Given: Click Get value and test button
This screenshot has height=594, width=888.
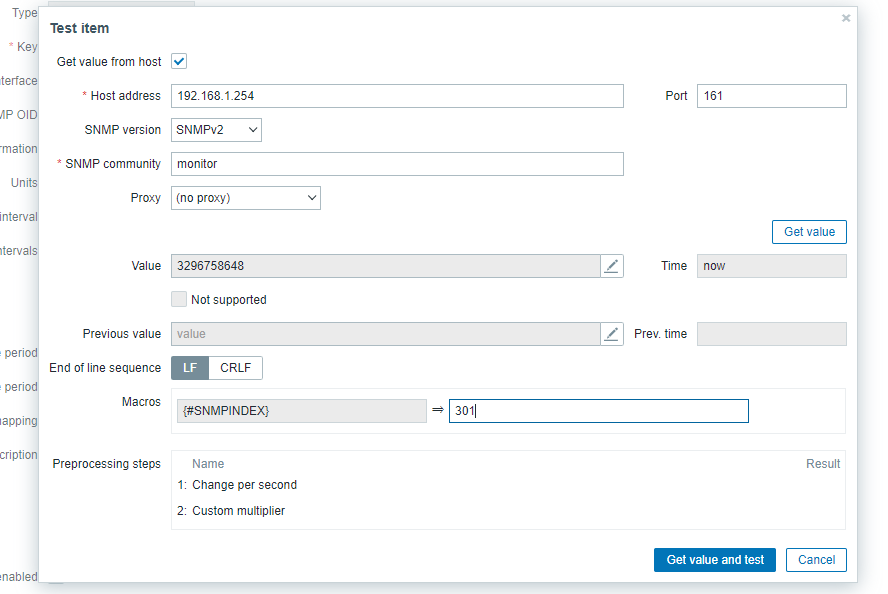Looking at the screenshot, I should point(715,560).
